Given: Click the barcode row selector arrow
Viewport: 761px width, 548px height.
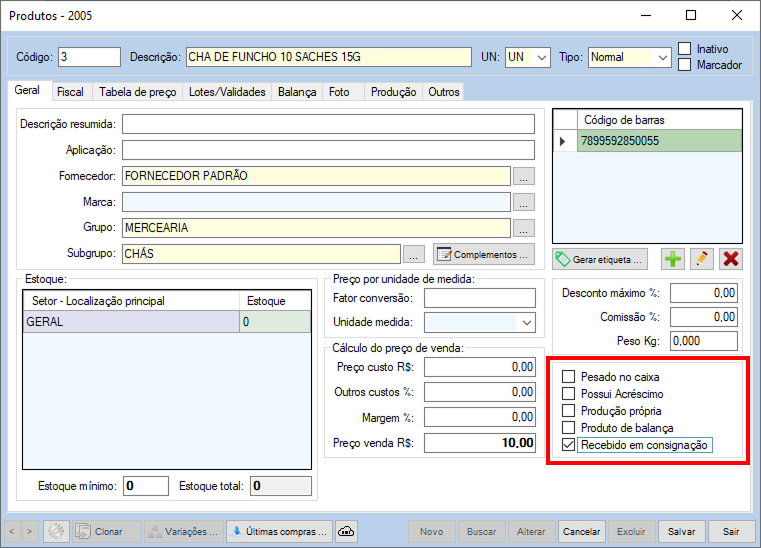Looking at the screenshot, I should tap(565, 141).
